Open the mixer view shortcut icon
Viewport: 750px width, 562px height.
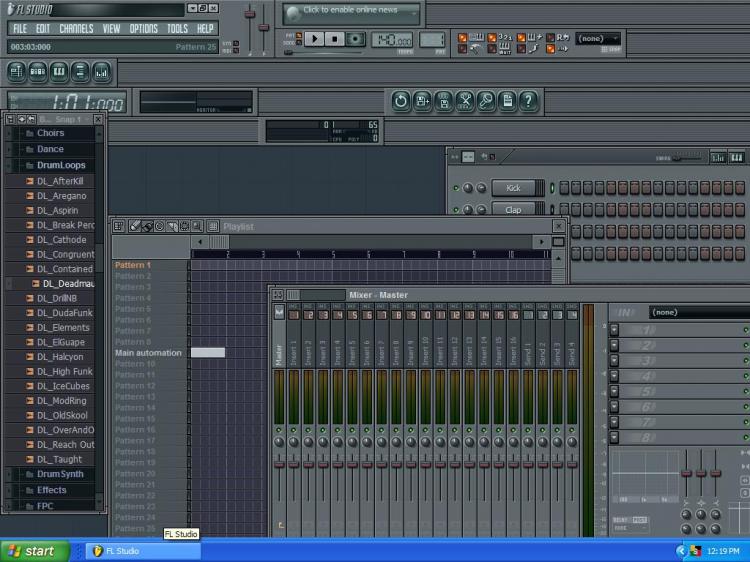pos(102,72)
